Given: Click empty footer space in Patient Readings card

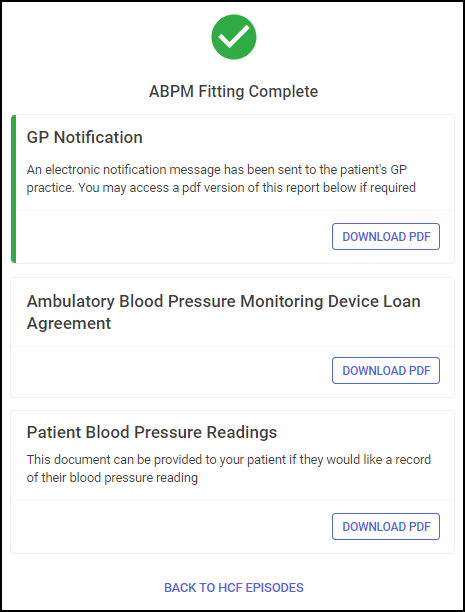Looking at the screenshot, I should [172, 527].
